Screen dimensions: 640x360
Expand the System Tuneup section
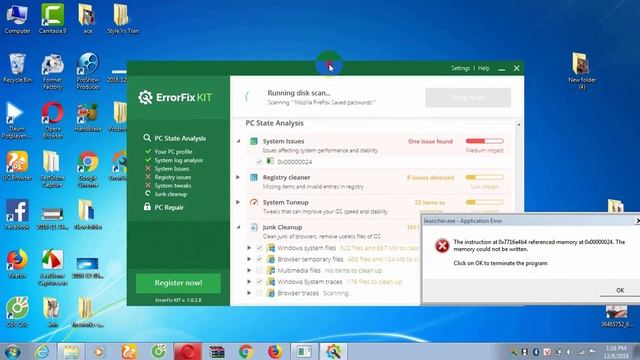click(x=238, y=202)
